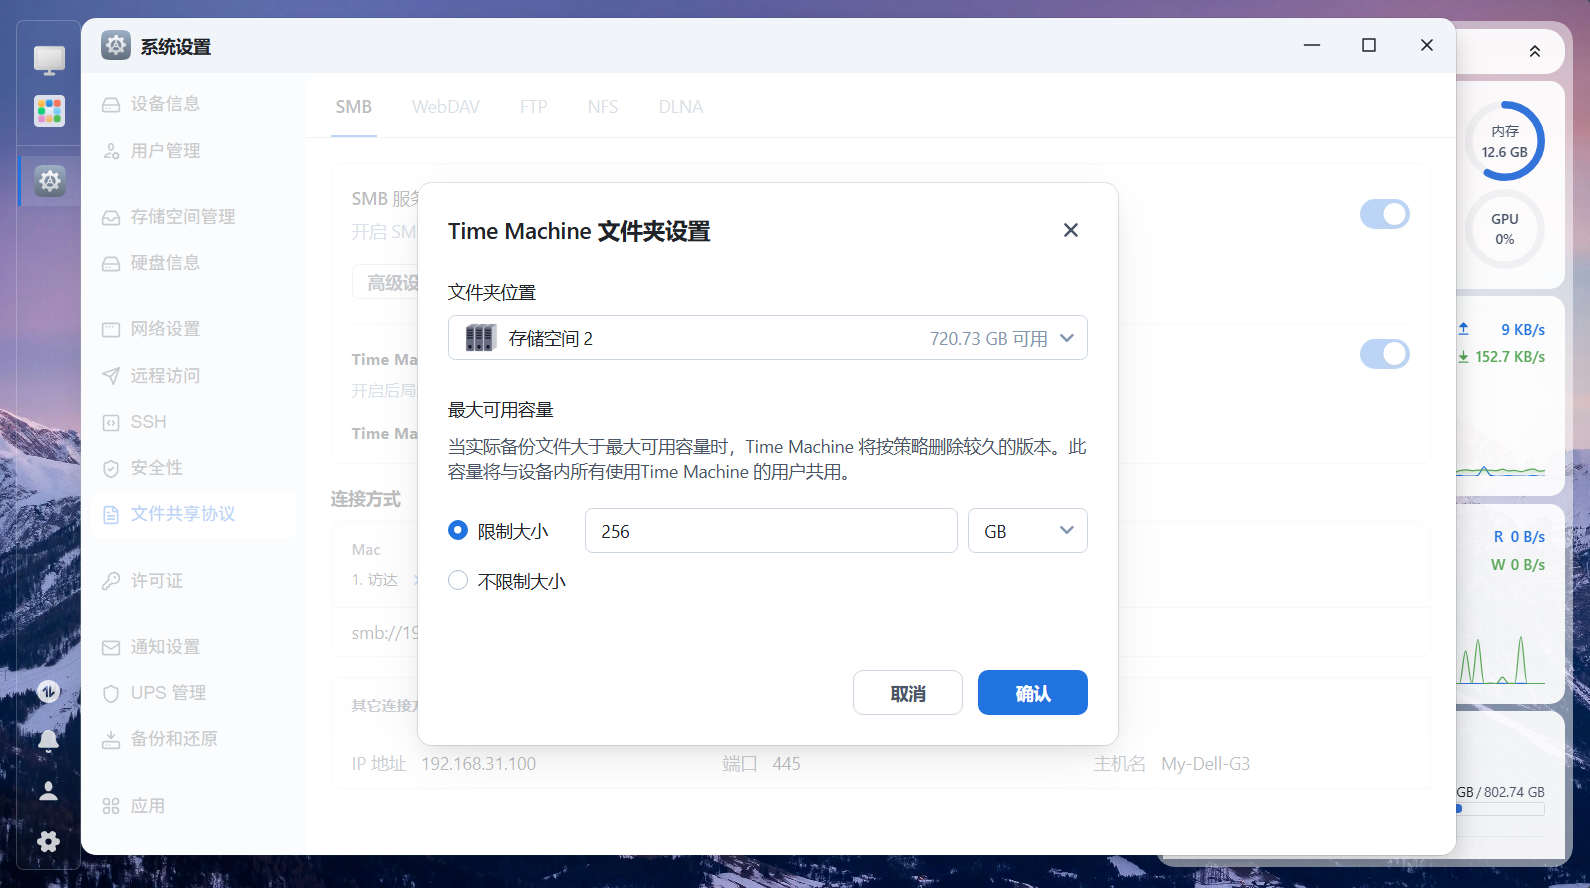Open the bottom gear icon in the dock
The height and width of the screenshot is (888, 1590).
coord(48,841)
